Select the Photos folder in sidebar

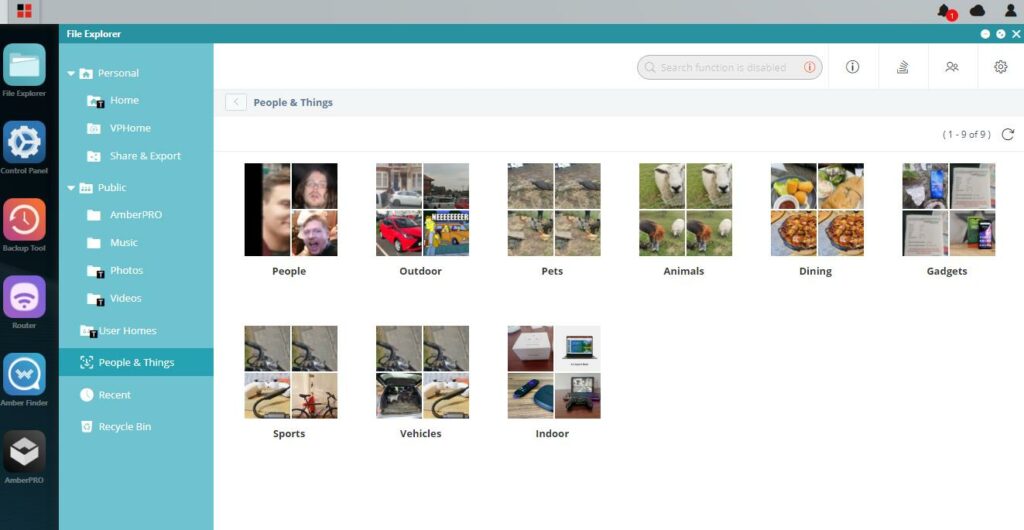click(x=126, y=271)
